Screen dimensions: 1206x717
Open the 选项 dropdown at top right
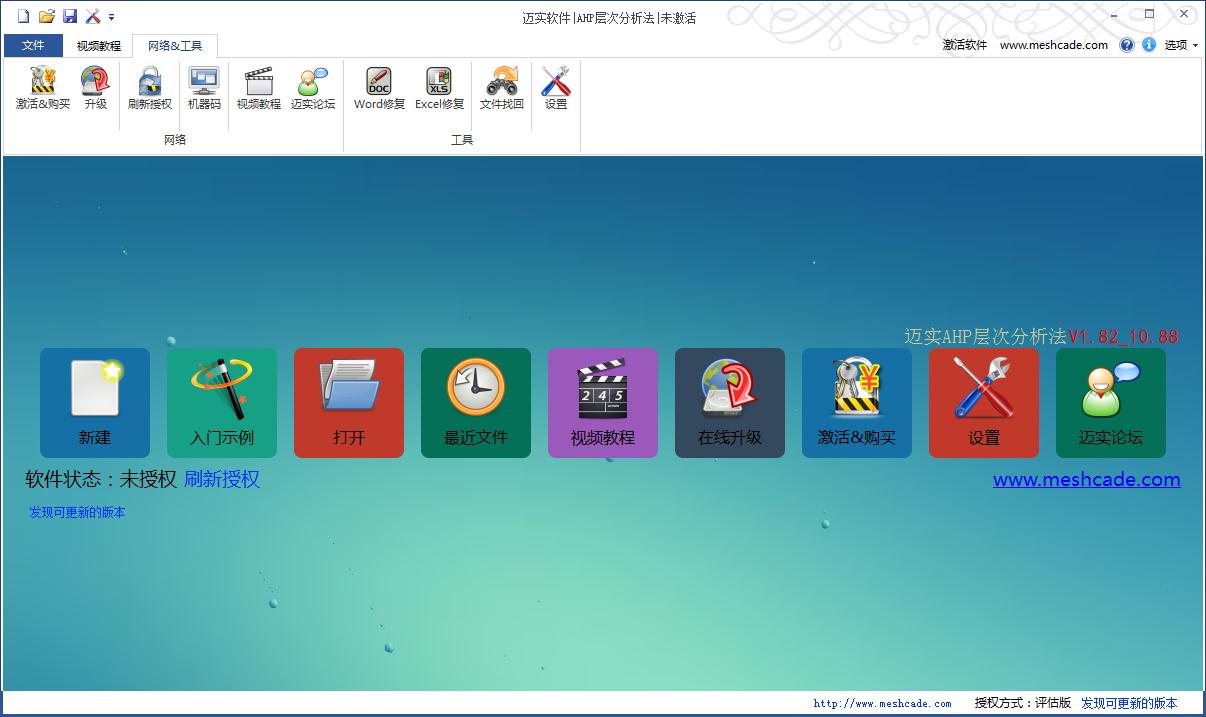pyautogui.click(x=1179, y=45)
